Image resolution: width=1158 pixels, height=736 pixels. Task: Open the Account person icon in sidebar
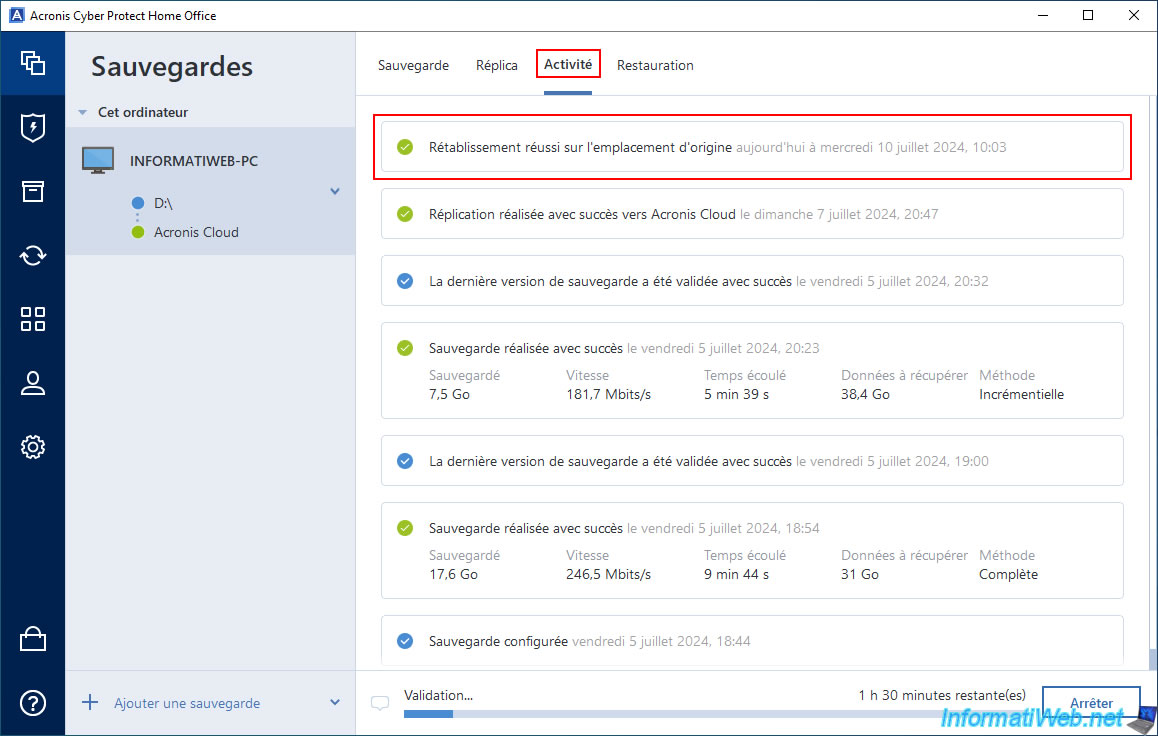click(32, 383)
